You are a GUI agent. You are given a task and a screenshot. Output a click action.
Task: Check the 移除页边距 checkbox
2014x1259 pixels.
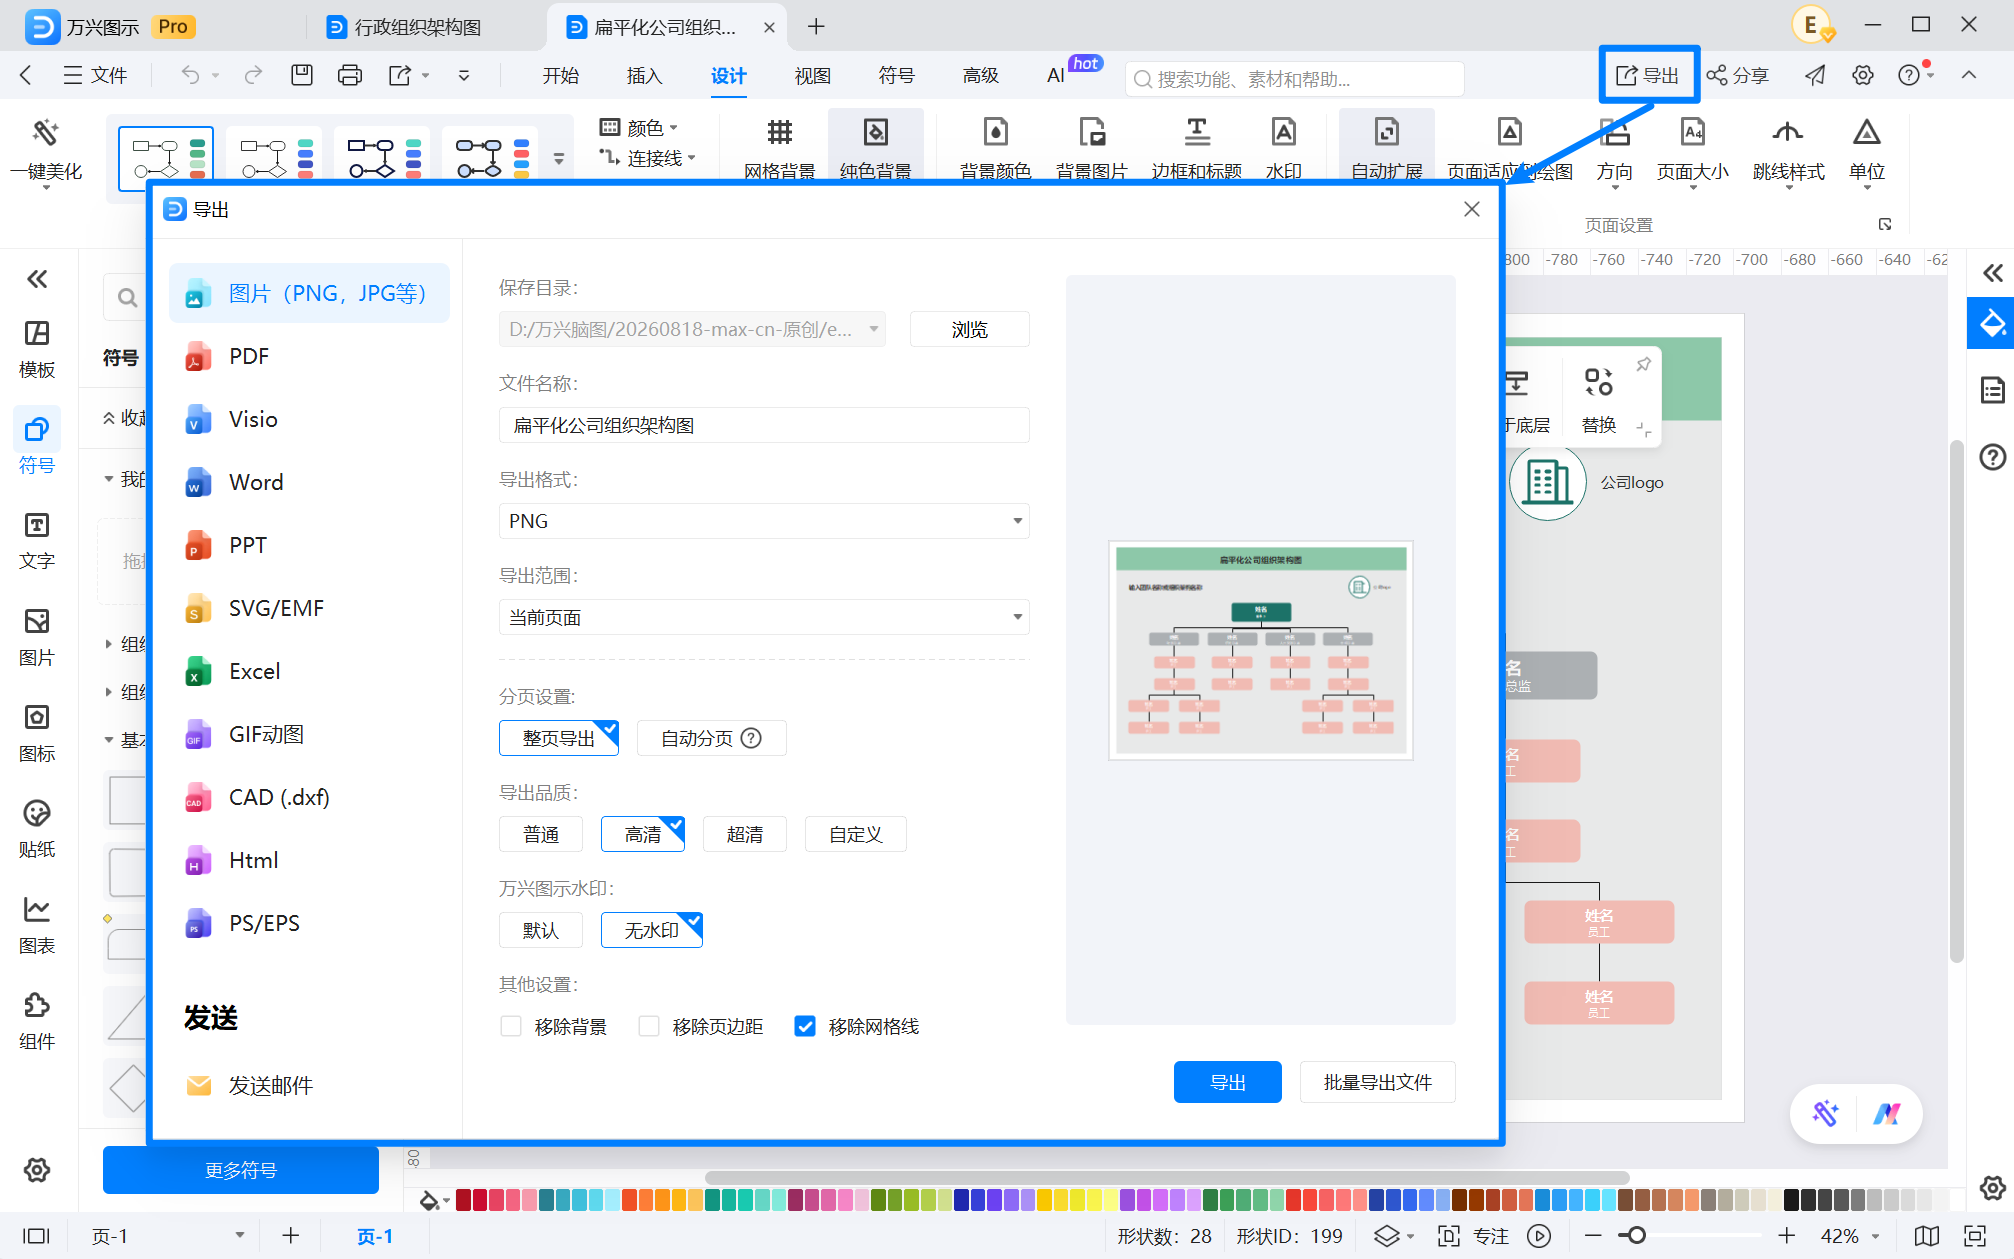pyautogui.click(x=649, y=1026)
